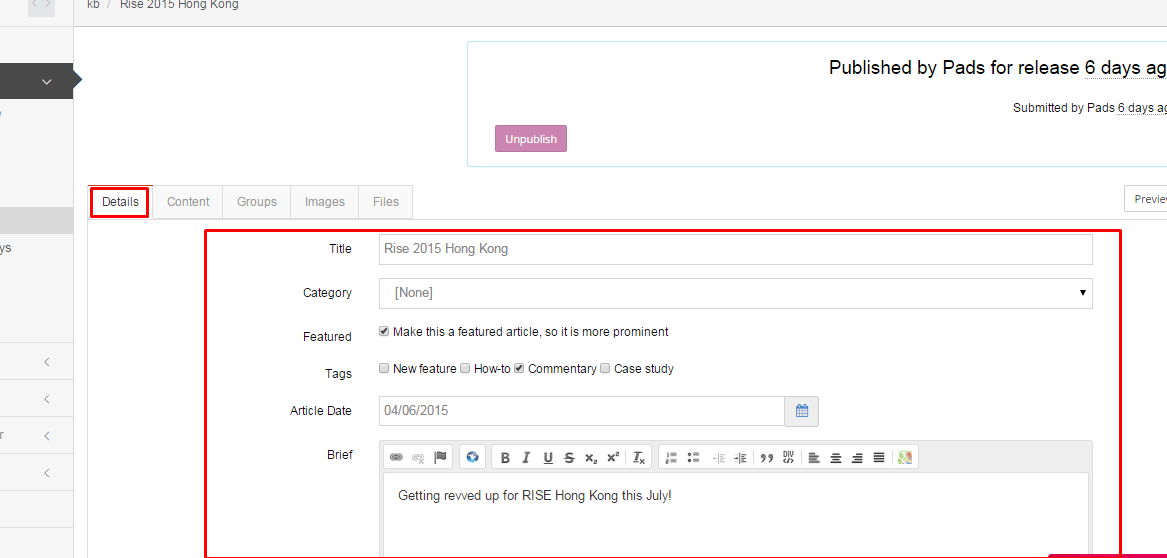
Task: Click the underline formatting icon
Action: click(x=548, y=458)
